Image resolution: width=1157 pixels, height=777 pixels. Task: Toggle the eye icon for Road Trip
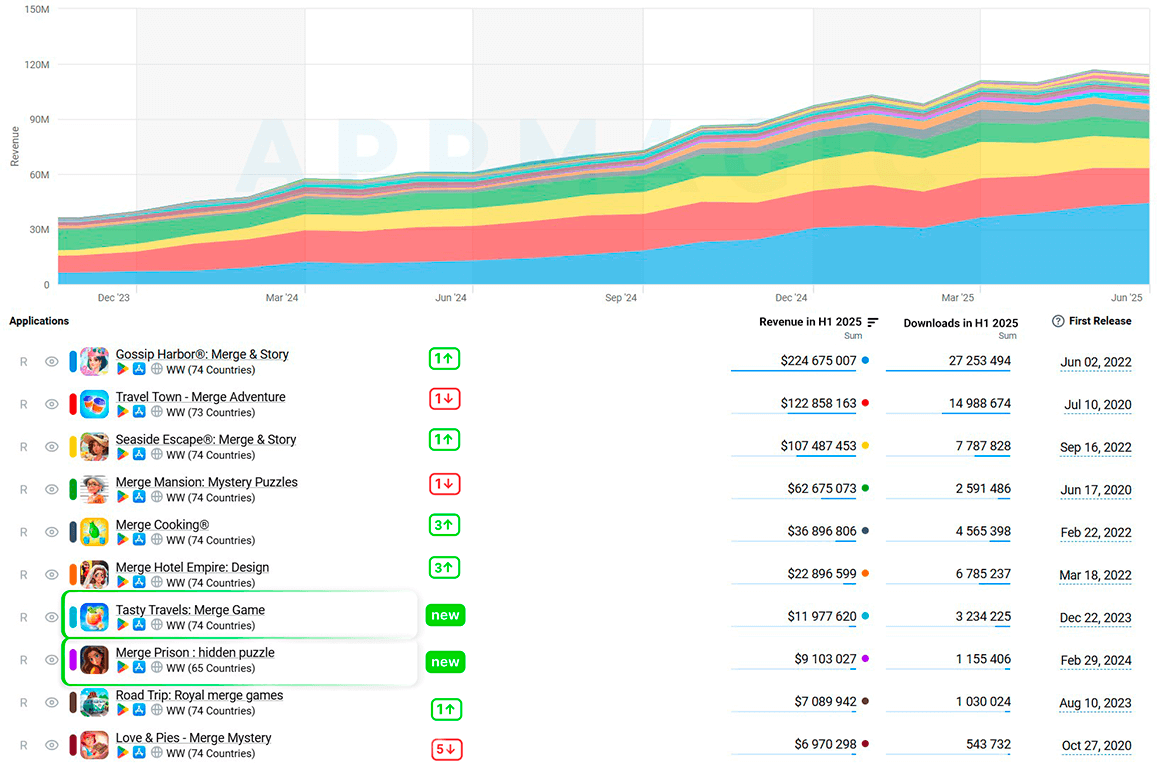pos(52,702)
